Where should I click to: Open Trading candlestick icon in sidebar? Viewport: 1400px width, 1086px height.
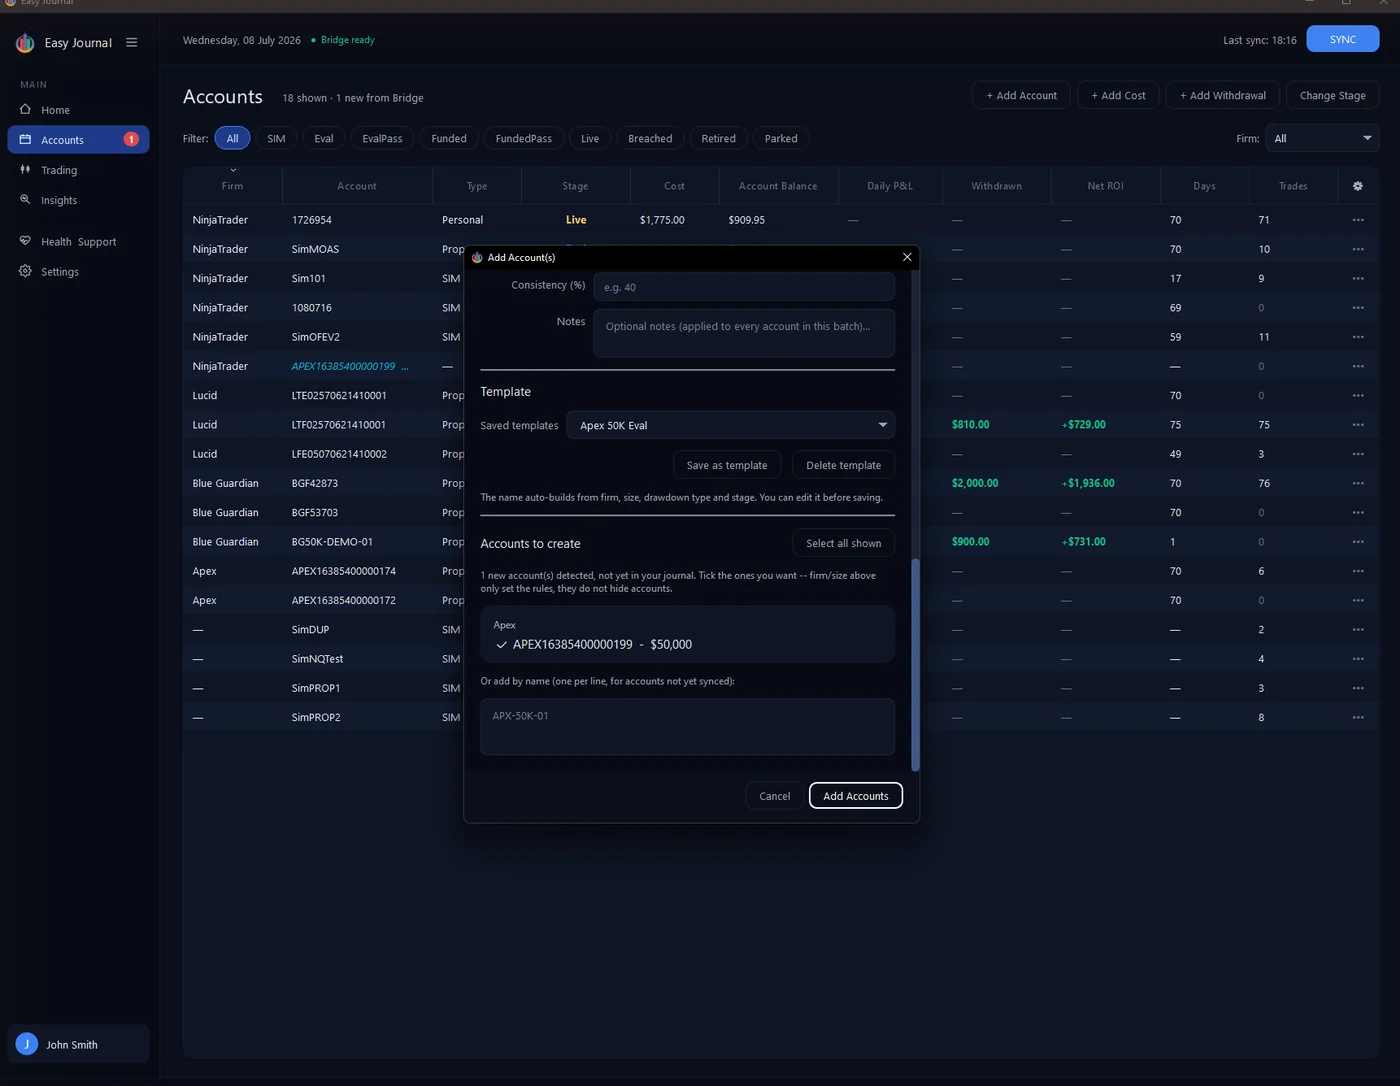[26, 170]
